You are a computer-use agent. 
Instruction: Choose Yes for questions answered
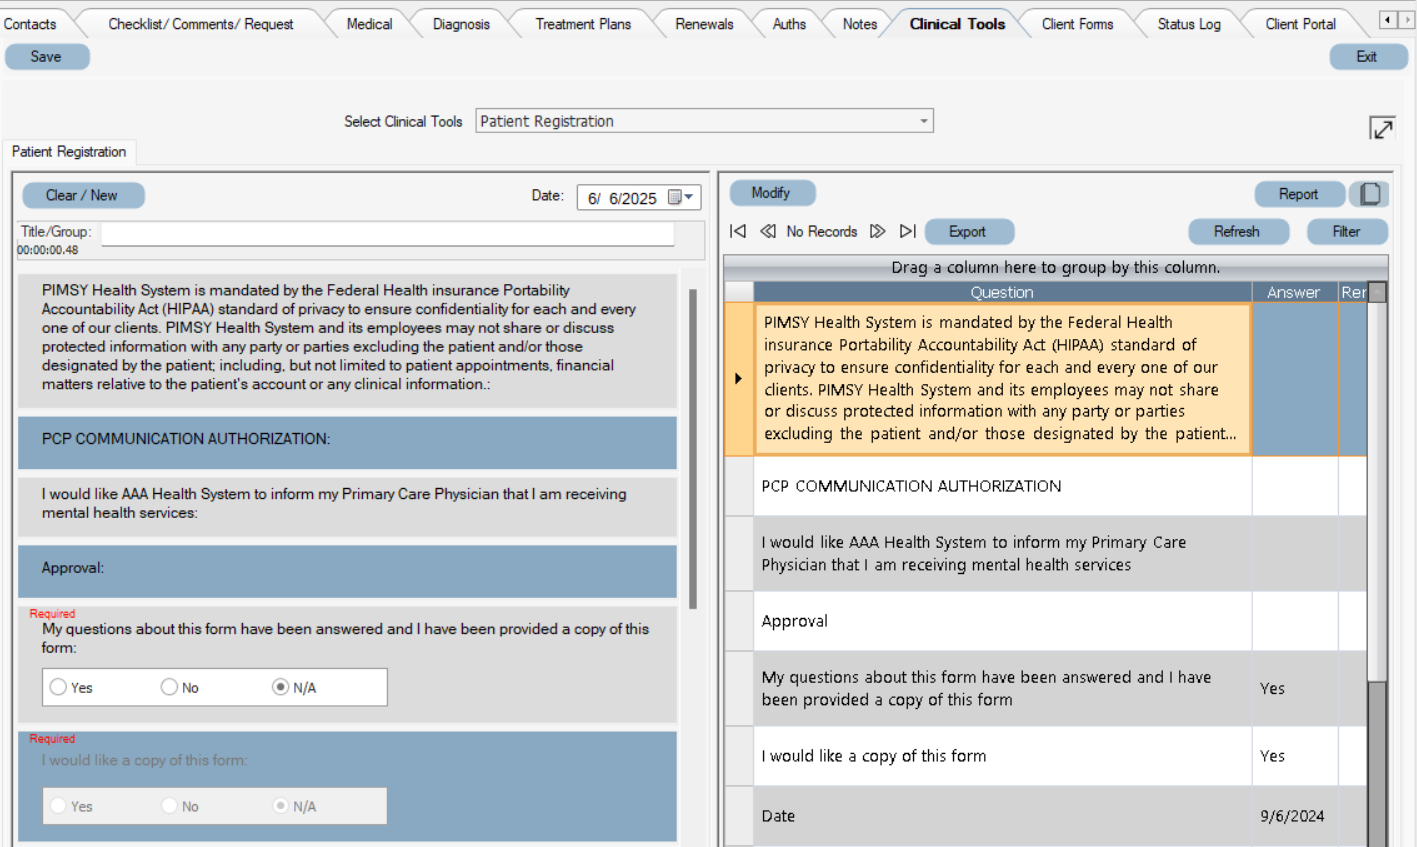click(57, 687)
